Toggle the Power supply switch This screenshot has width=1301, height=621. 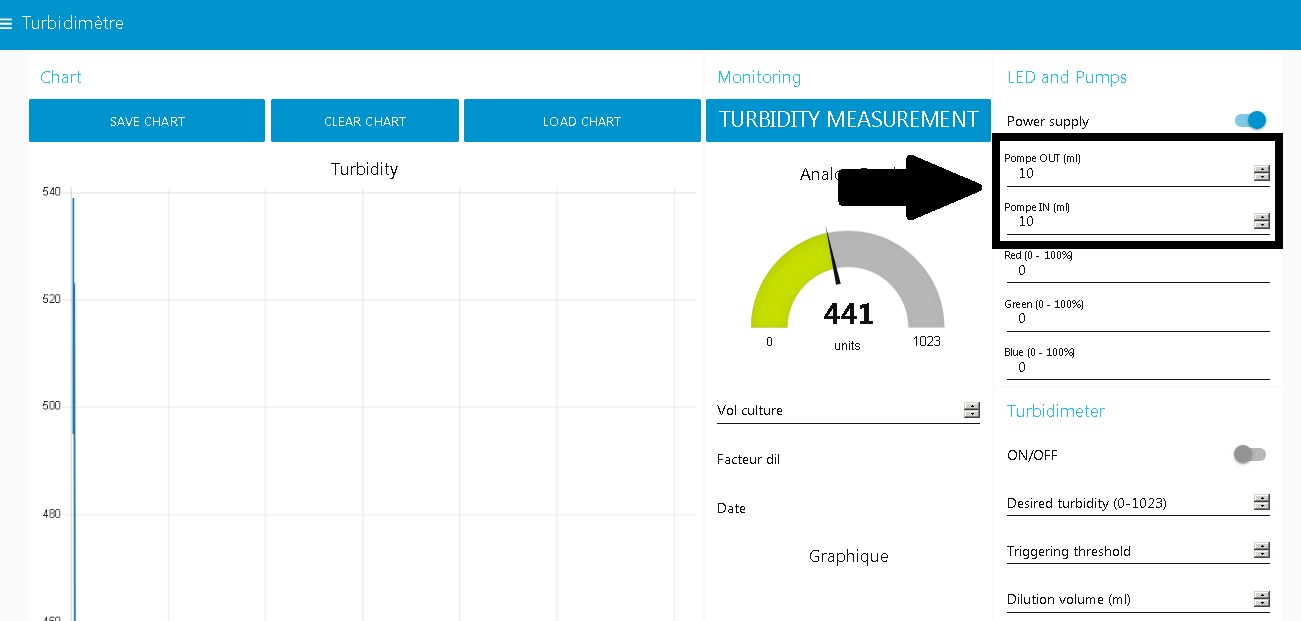1250,121
